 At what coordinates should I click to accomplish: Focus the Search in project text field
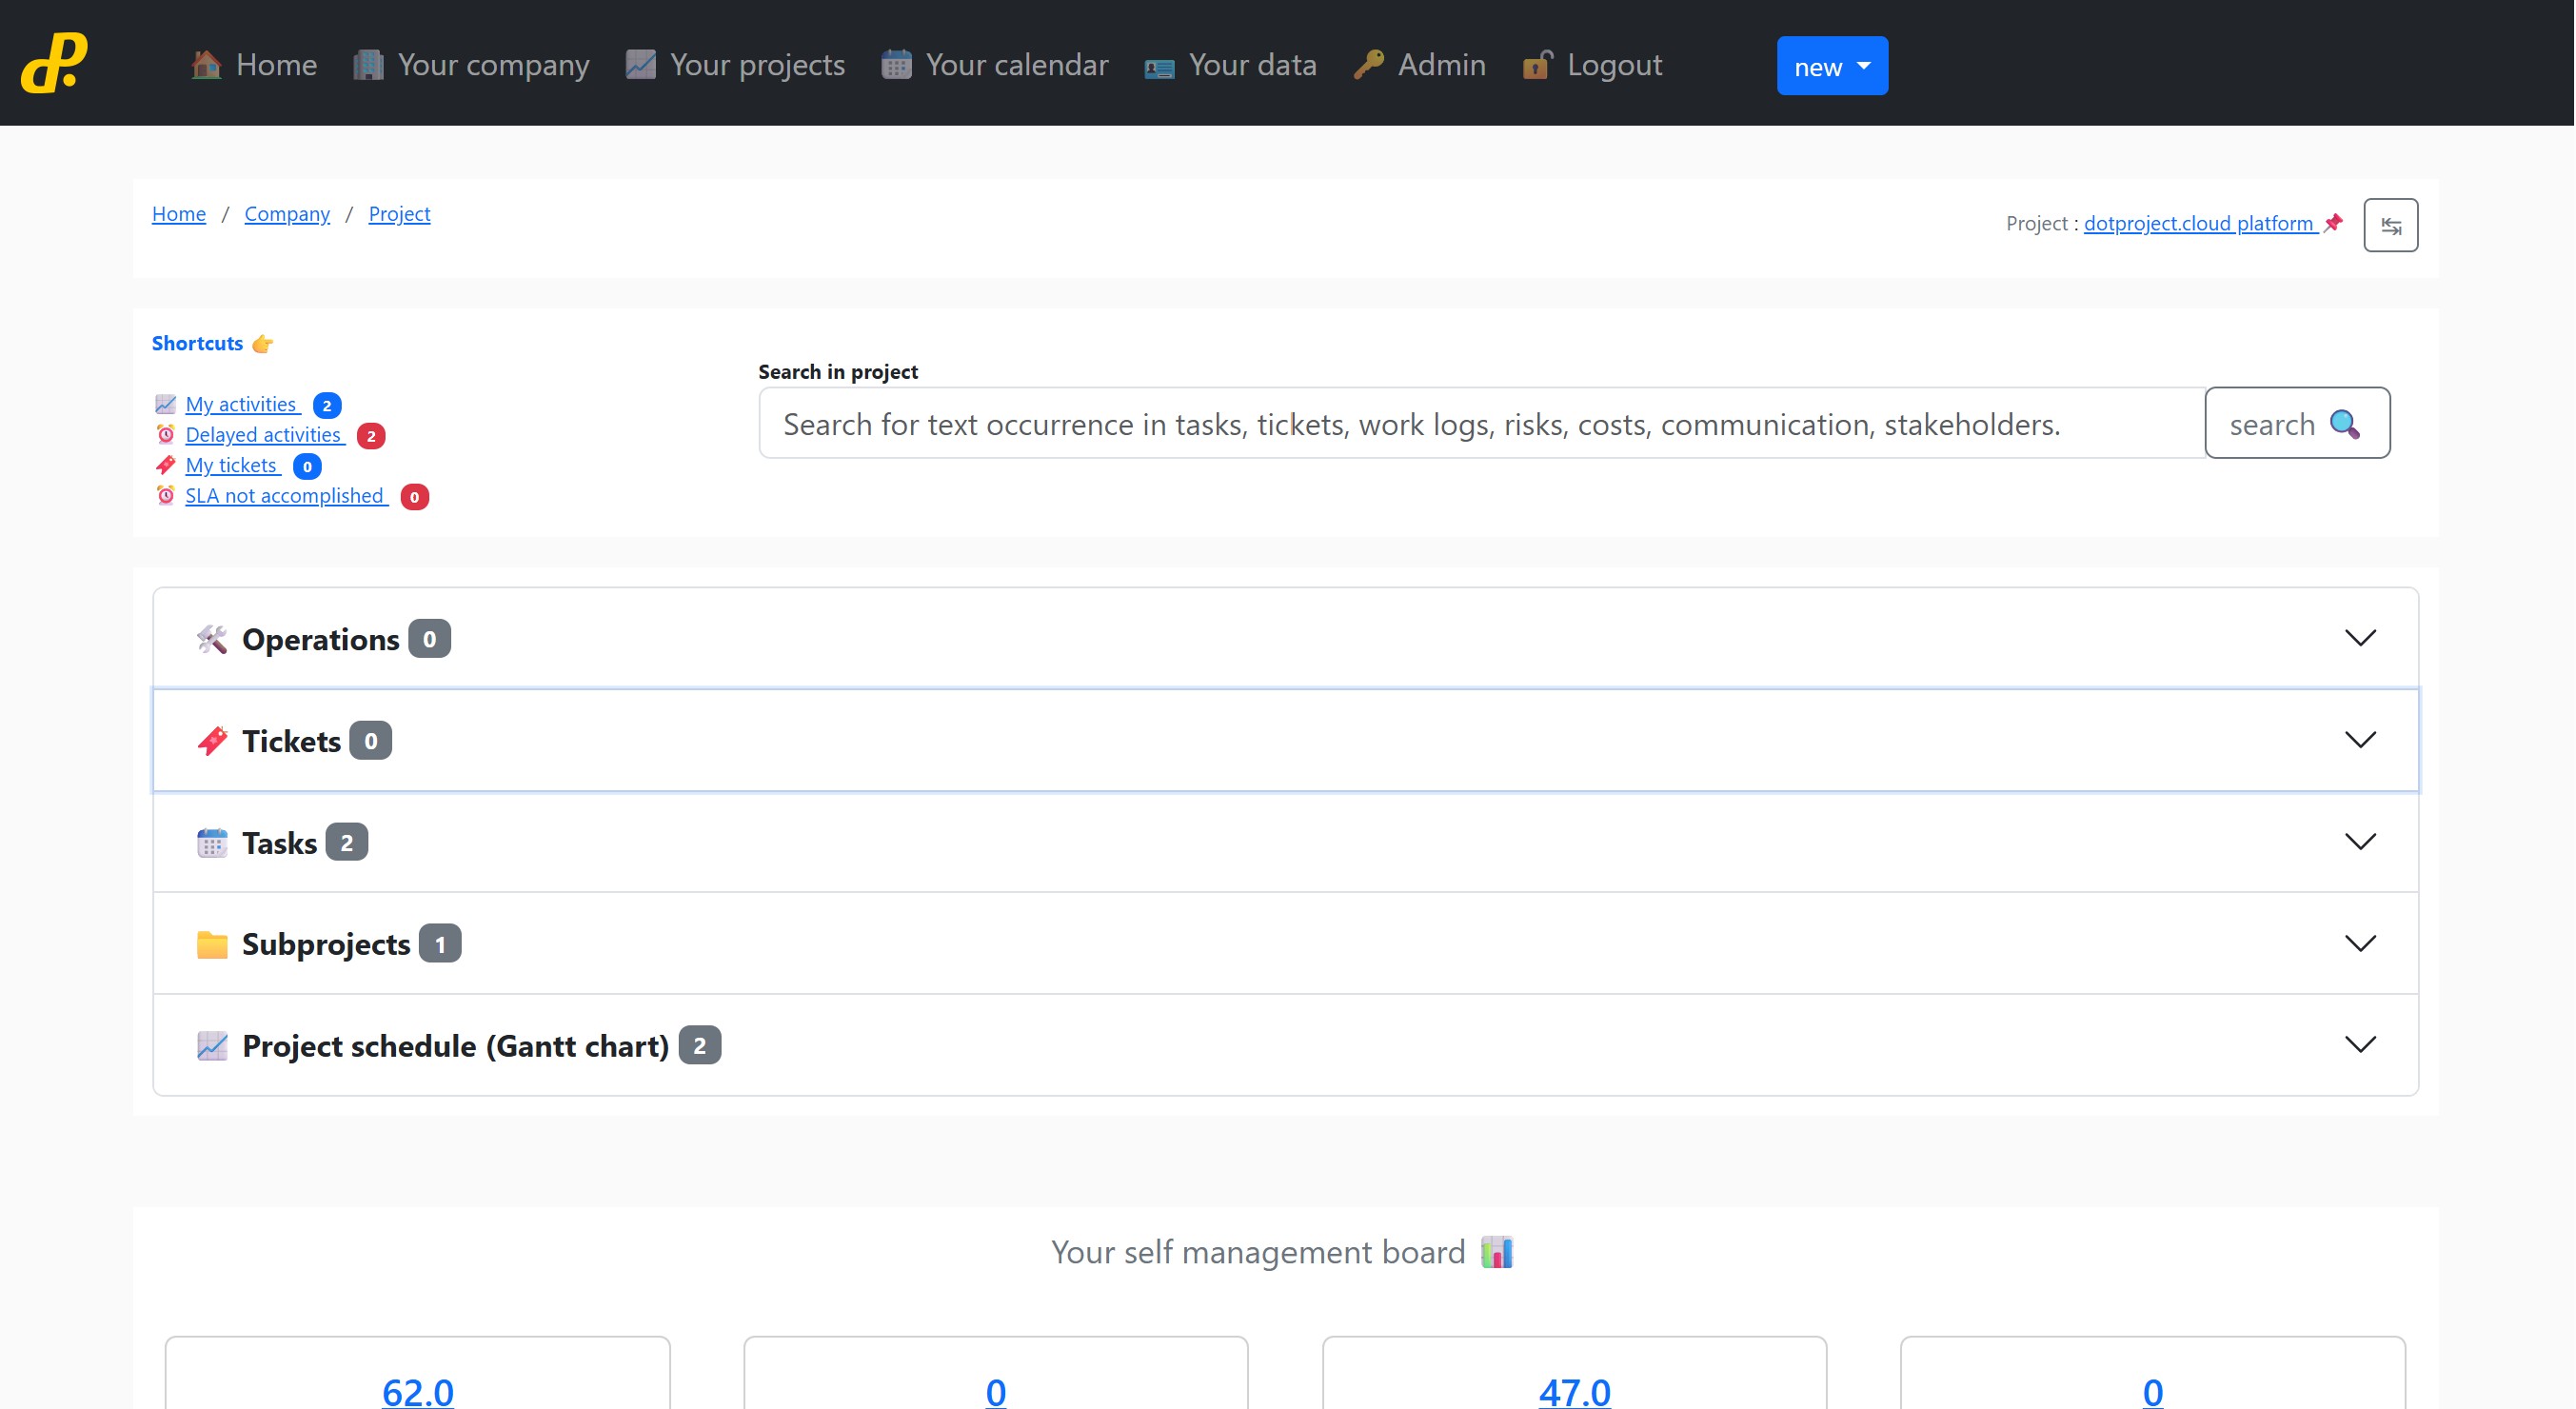(x=1480, y=424)
